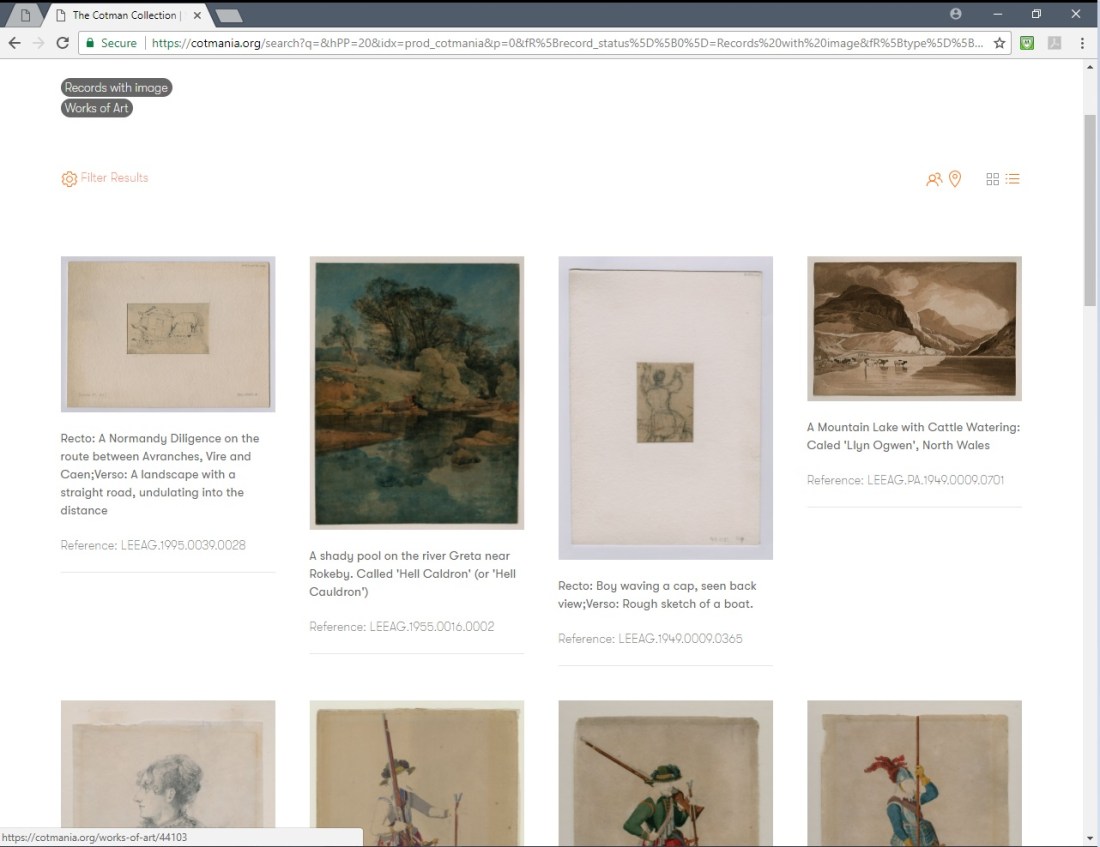Open 'A Mountain Lake with Cattle Watering' title link
The height and width of the screenshot is (847, 1100).
tap(913, 436)
